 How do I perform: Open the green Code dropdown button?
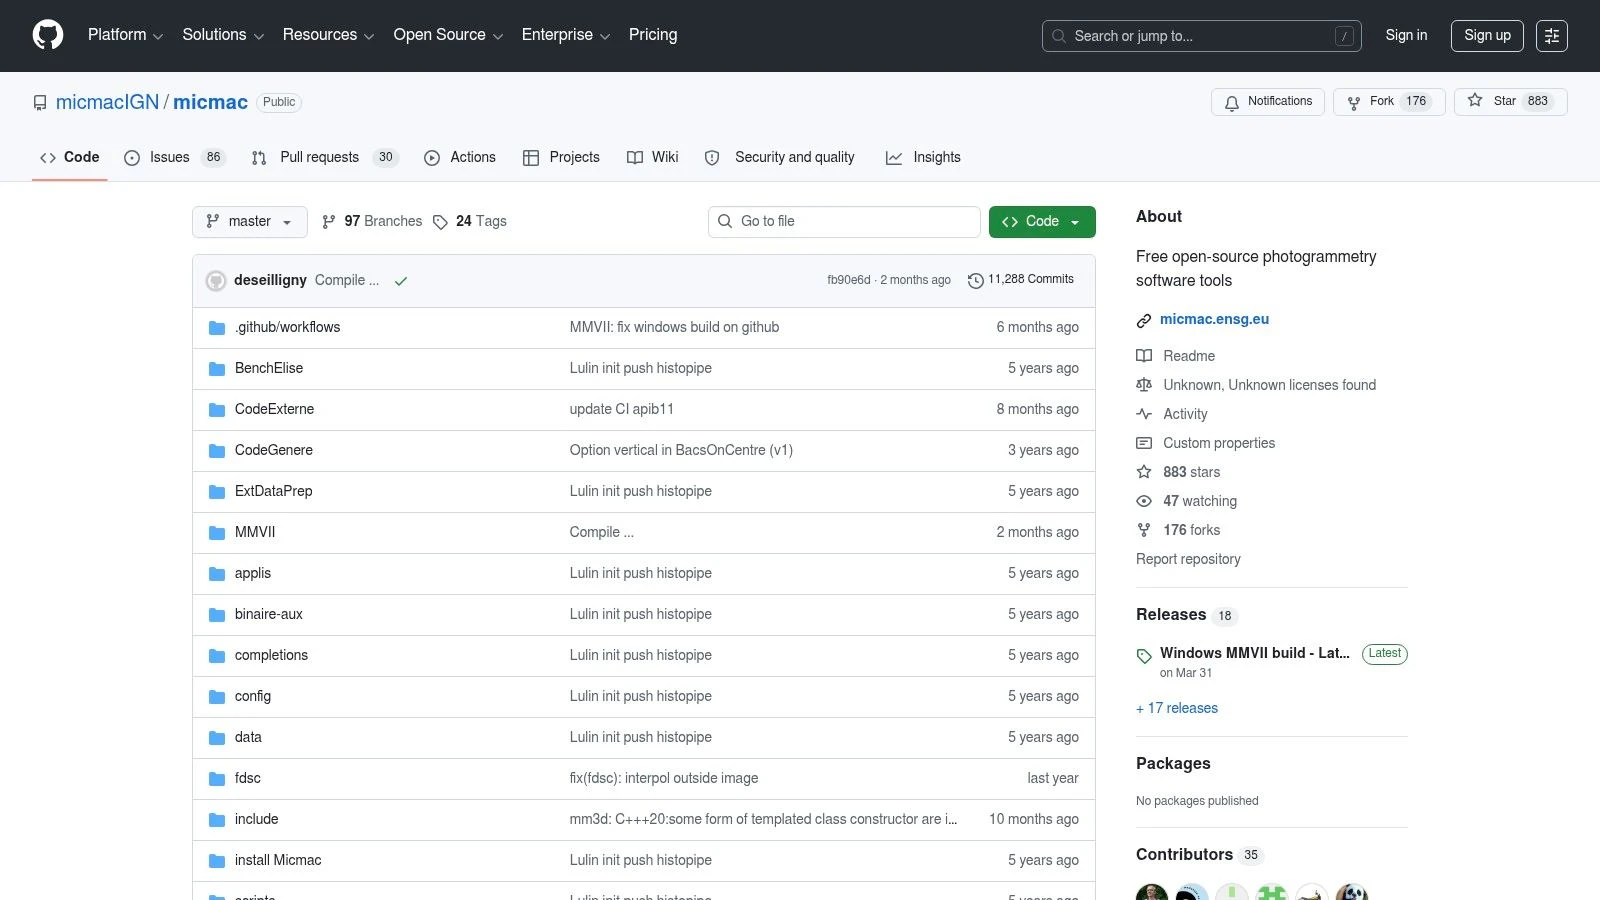(1042, 222)
